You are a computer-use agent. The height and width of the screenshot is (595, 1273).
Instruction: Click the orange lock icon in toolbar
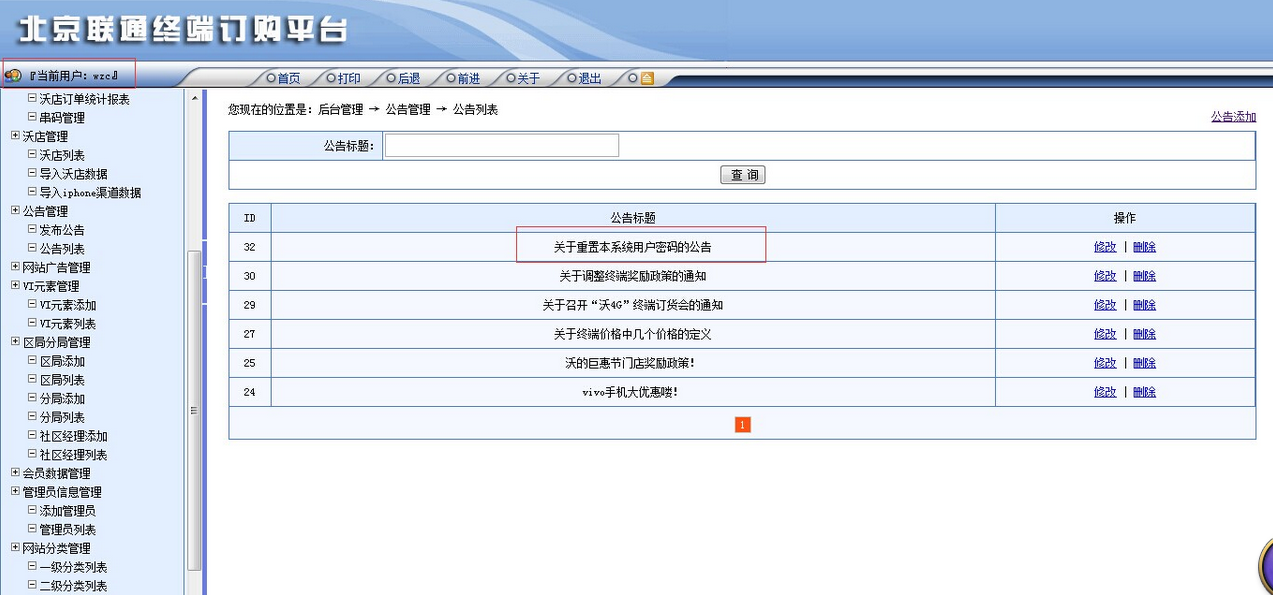tap(647, 78)
